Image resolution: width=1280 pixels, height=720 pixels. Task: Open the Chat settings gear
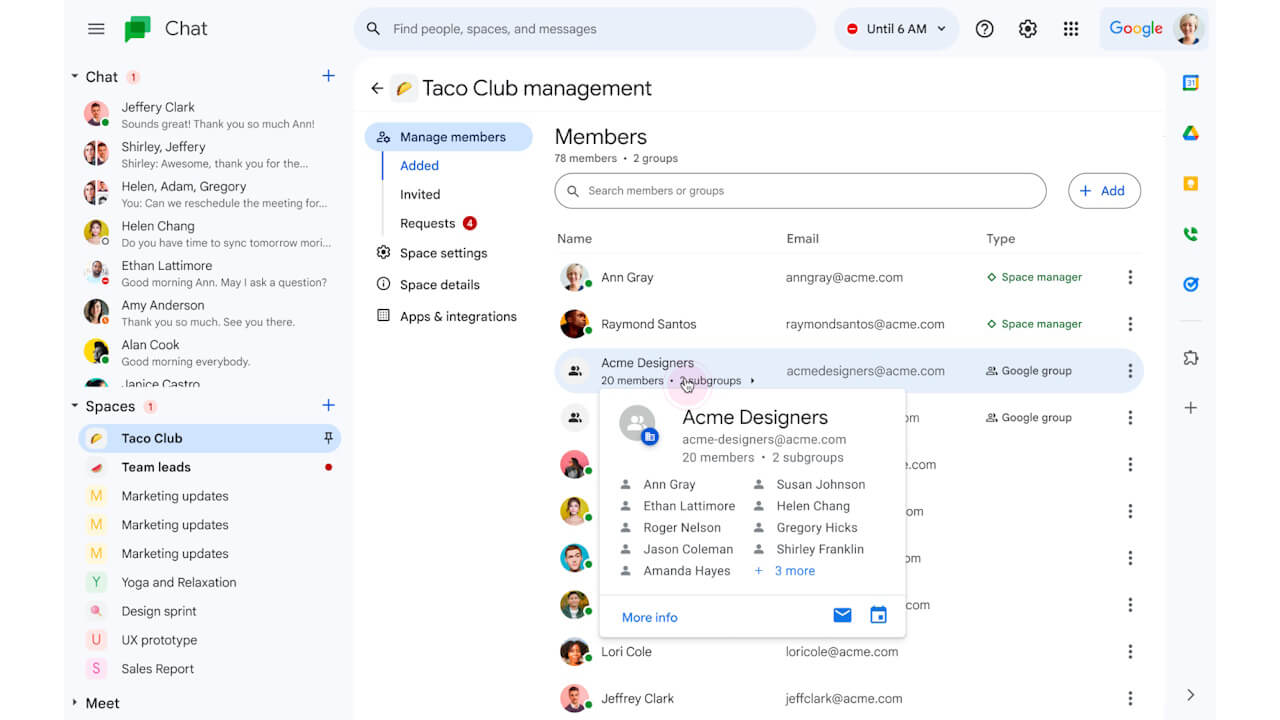(1027, 28)
